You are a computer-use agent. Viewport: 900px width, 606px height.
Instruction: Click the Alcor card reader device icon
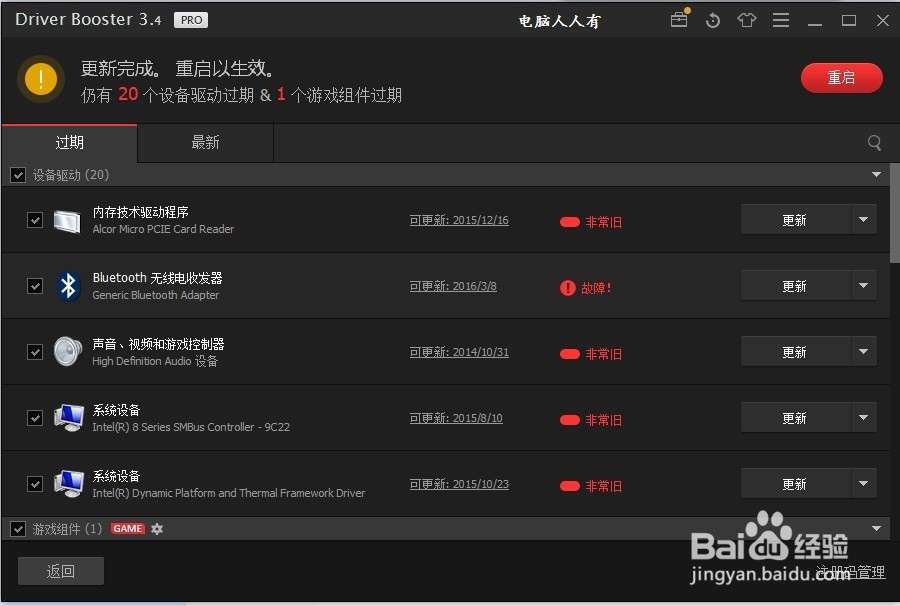coord(68,220)
